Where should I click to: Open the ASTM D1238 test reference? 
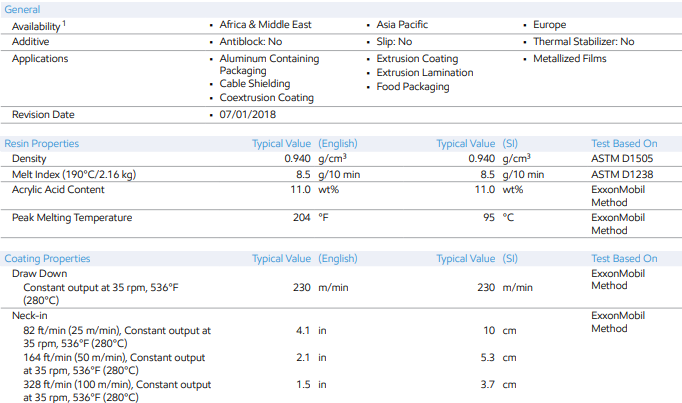[622, 175]
